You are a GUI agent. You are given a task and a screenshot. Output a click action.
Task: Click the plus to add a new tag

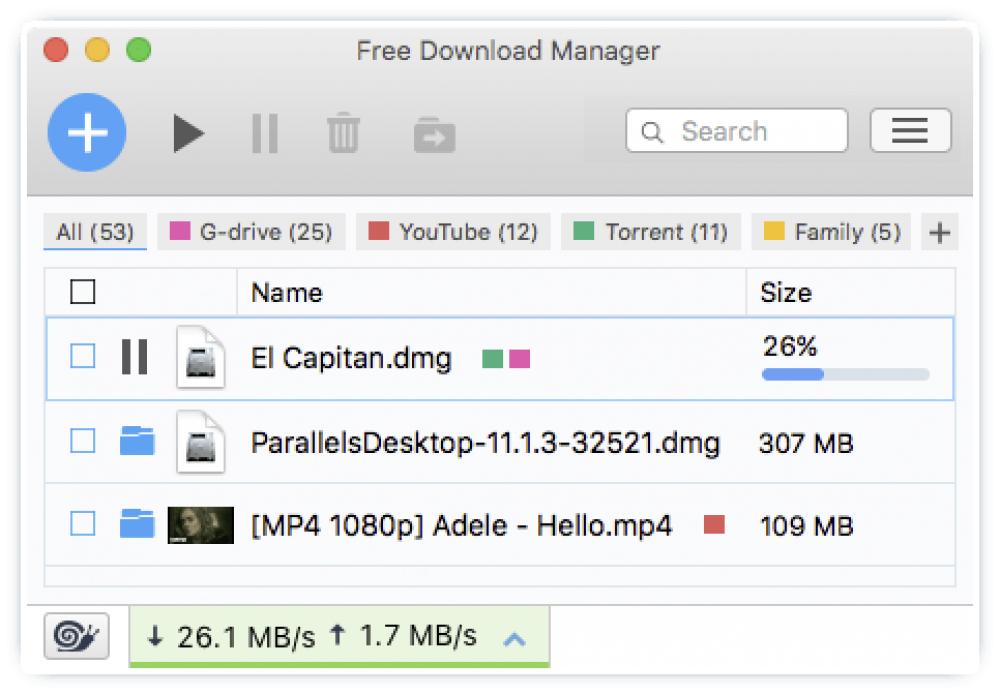(x=938, y=231)
